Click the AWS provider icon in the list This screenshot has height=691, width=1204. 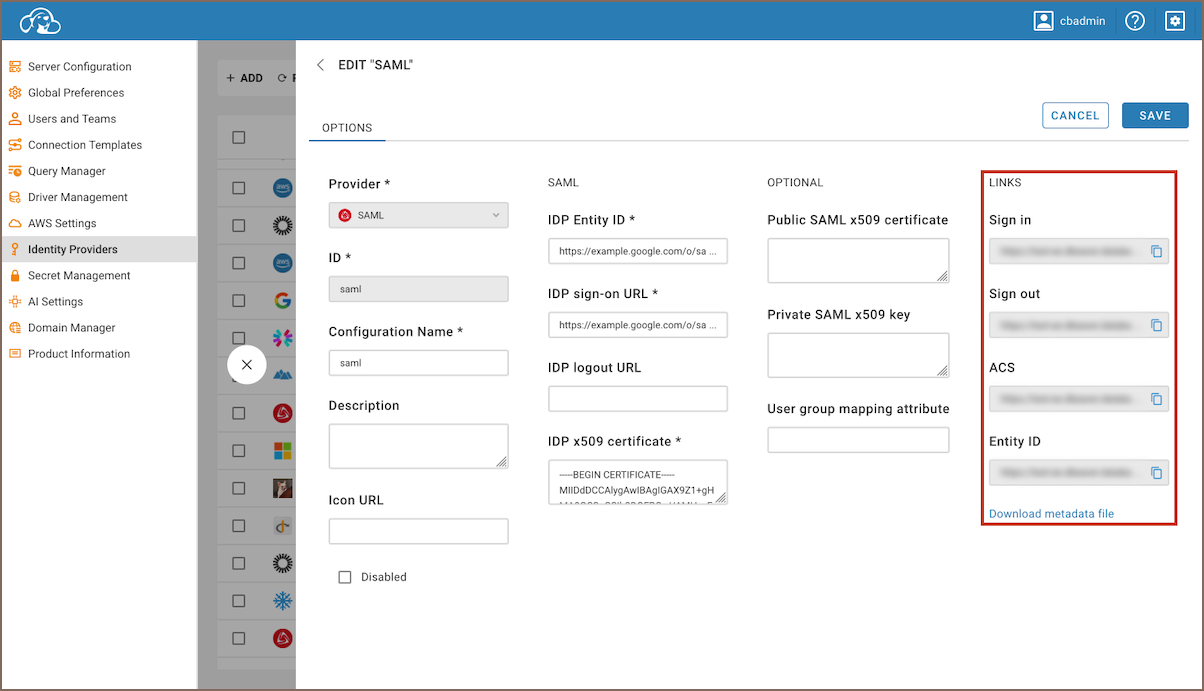coord(281,188)
